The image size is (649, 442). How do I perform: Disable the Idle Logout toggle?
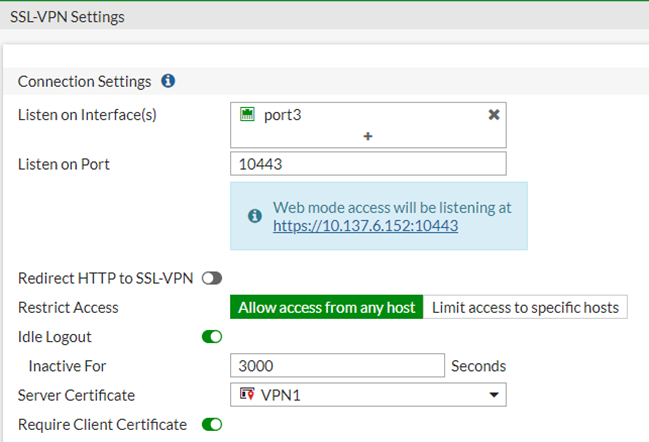pos(211,337)
